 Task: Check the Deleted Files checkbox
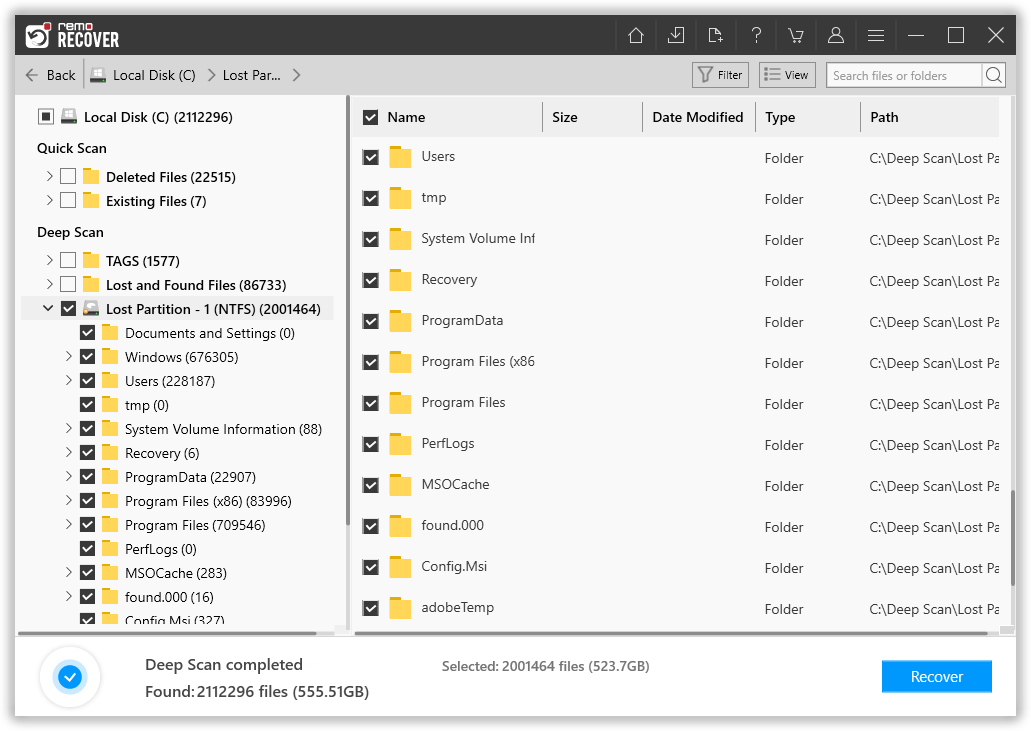(x=68, y=176)
